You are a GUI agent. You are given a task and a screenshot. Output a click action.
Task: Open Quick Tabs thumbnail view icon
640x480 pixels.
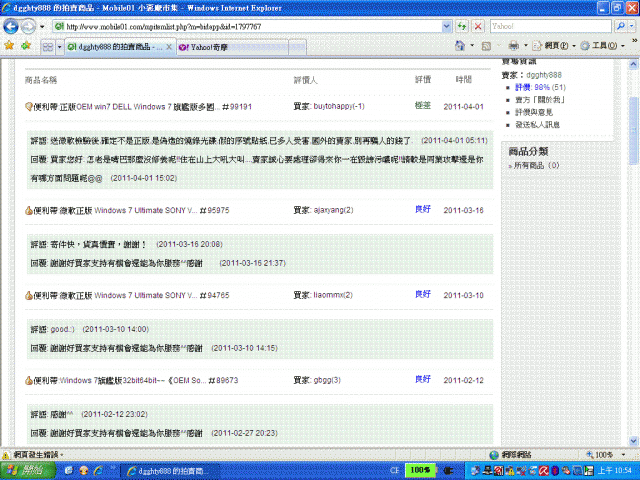48,47
